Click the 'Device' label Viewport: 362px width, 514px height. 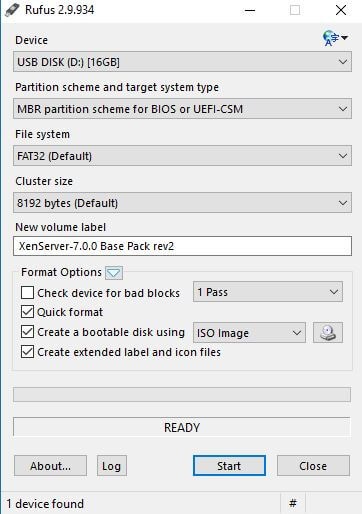(x=32, y=40)
